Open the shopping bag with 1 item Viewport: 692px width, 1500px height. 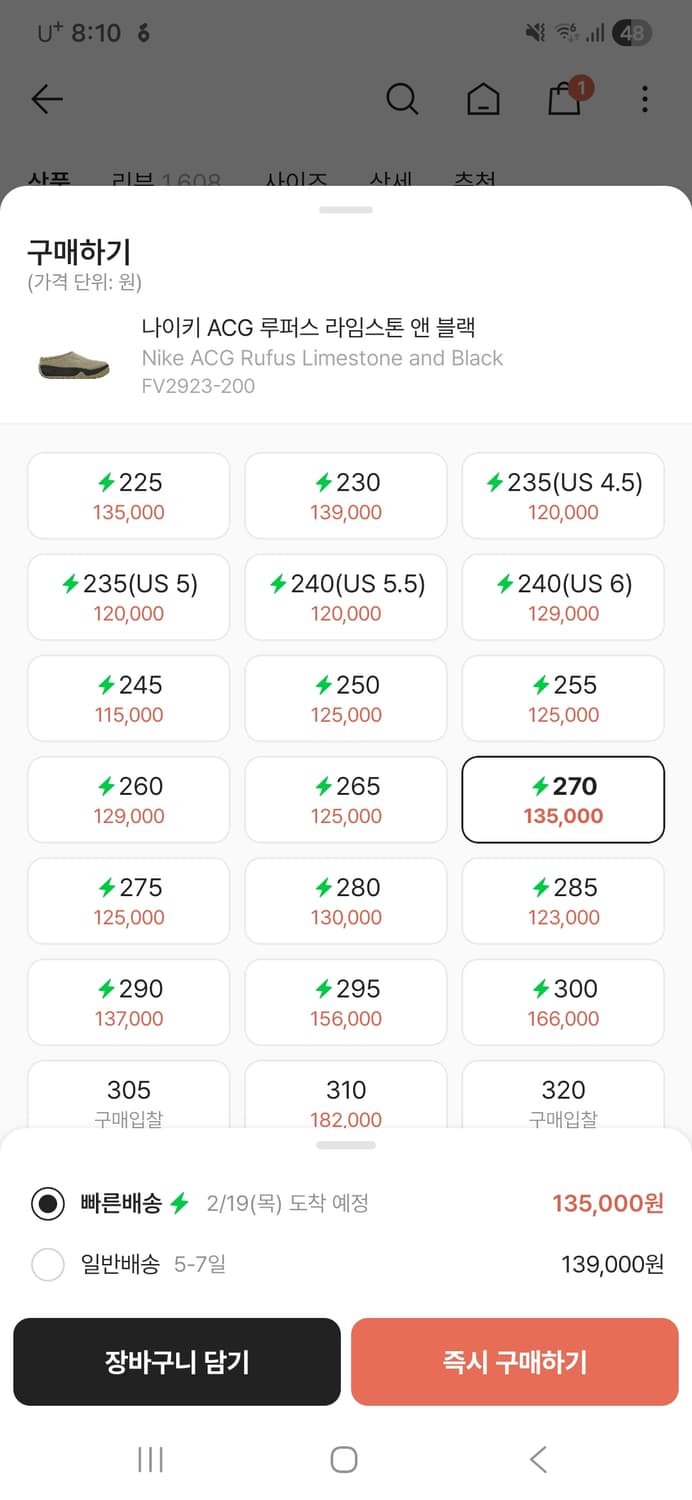(563, 101)
